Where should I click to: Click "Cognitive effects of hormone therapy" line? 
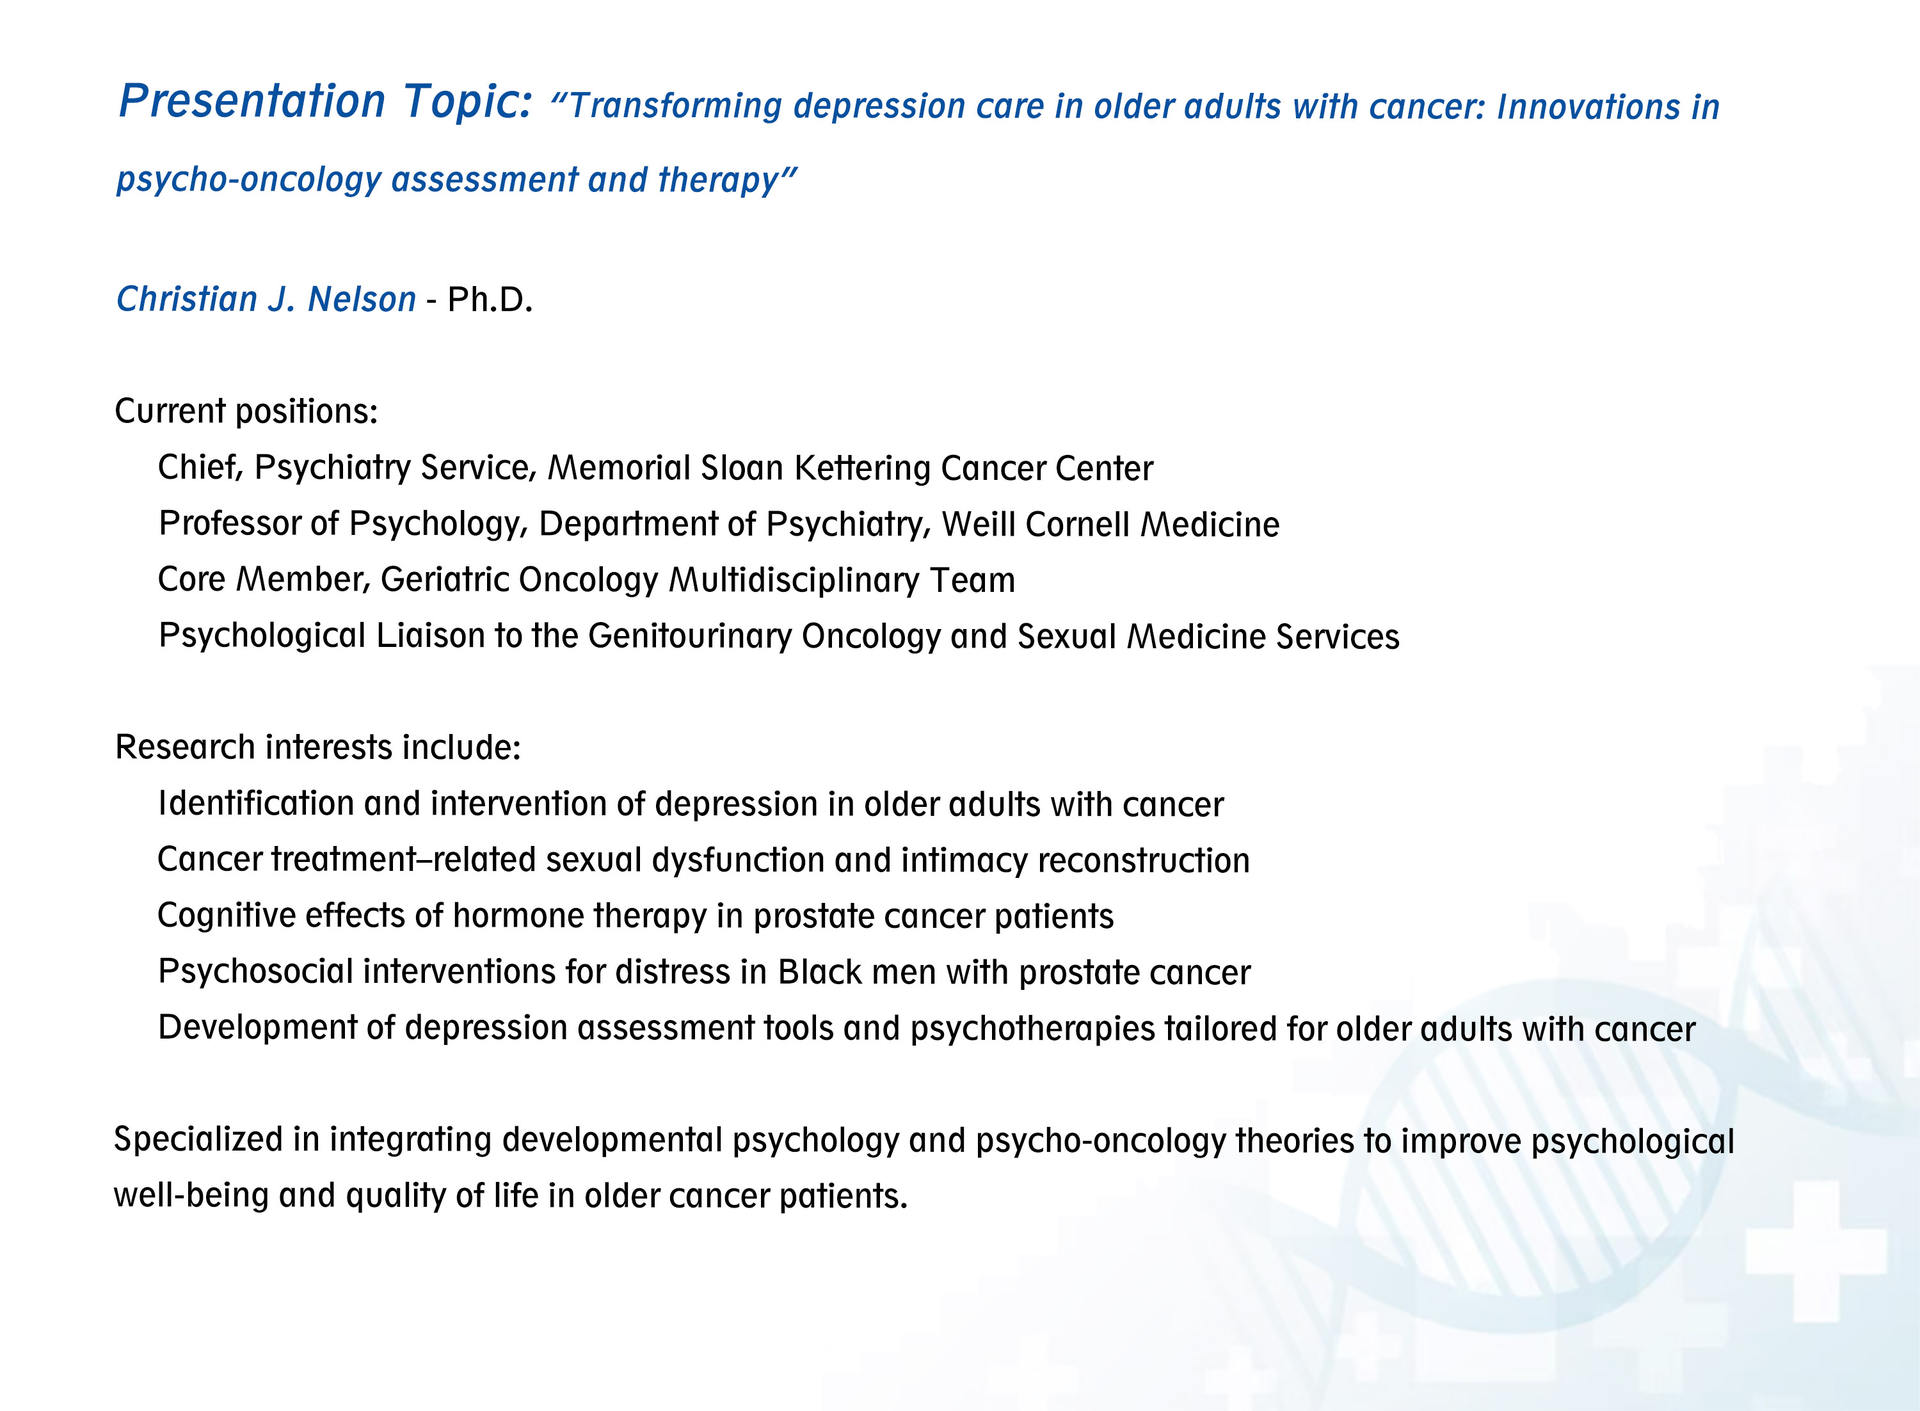coord(635,916)
